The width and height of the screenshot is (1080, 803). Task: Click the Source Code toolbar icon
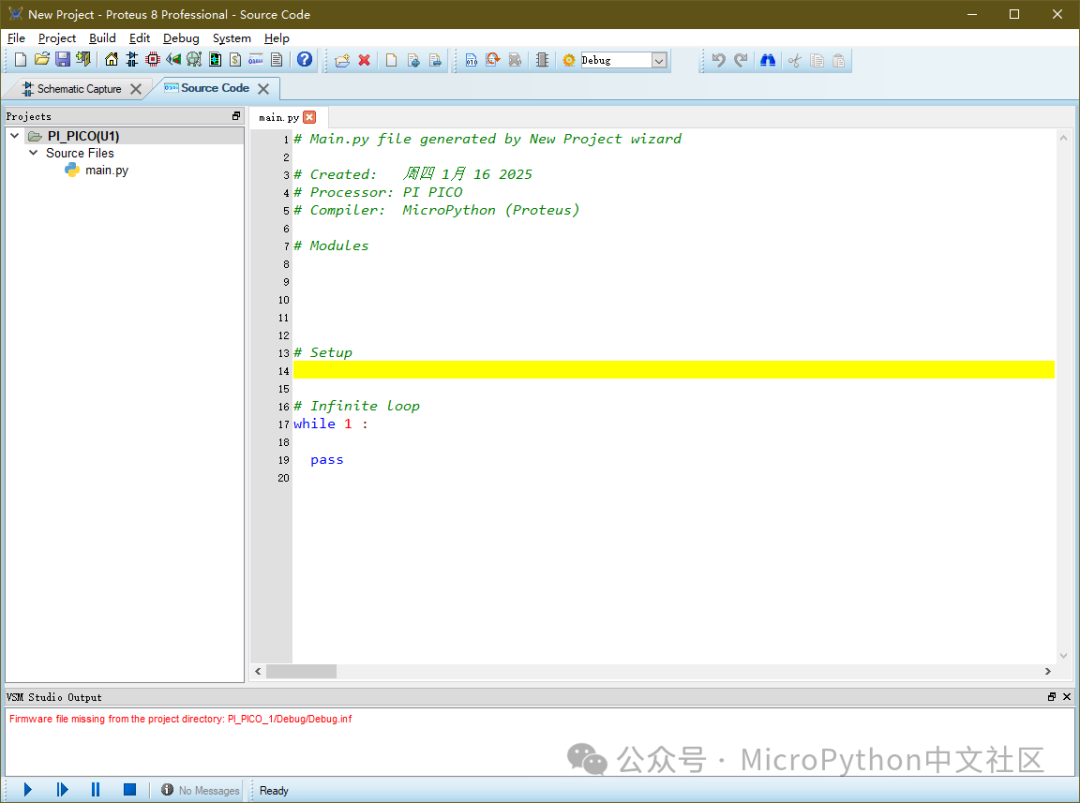click(256, 60)
